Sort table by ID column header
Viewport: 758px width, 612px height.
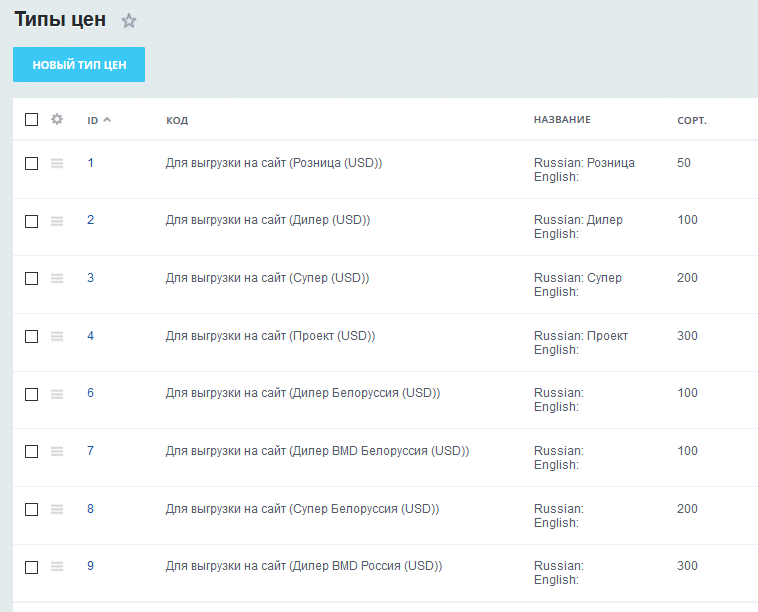coord(93,120)
